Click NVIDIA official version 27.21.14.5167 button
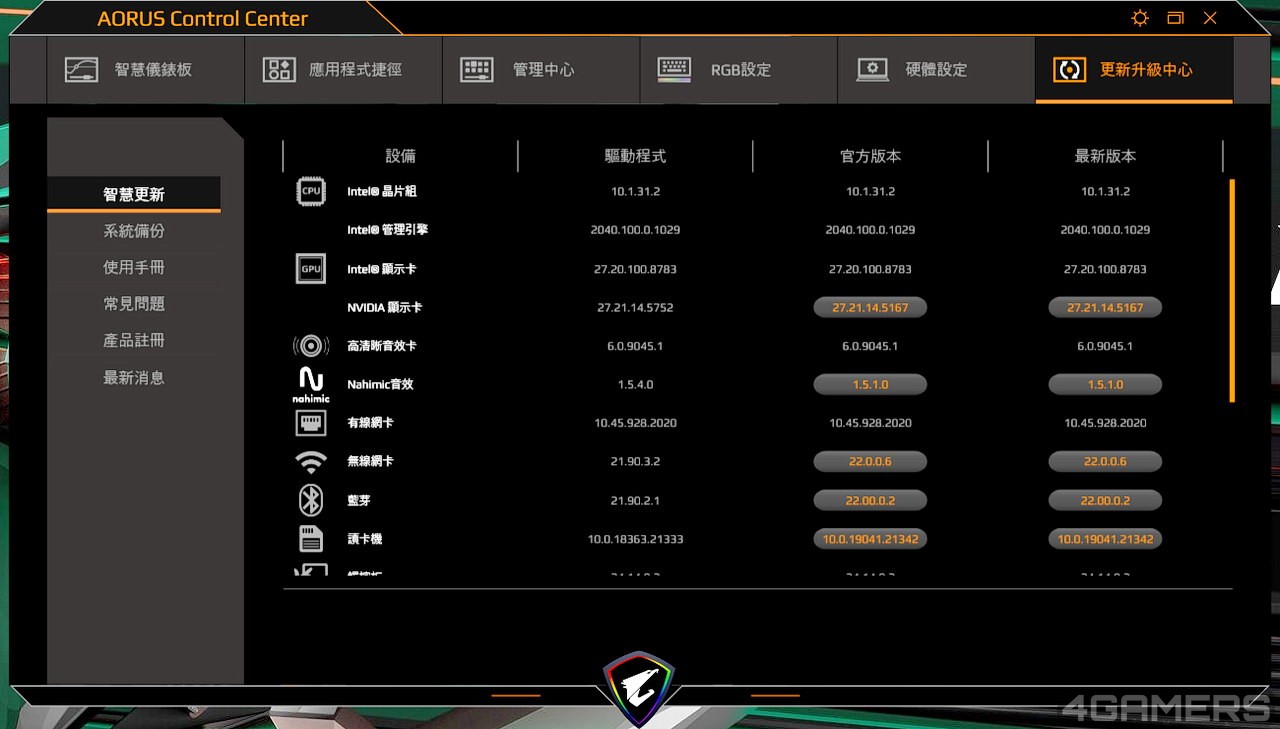The width and height of the screenshot is (1280, 729). [x=870, y=308]
